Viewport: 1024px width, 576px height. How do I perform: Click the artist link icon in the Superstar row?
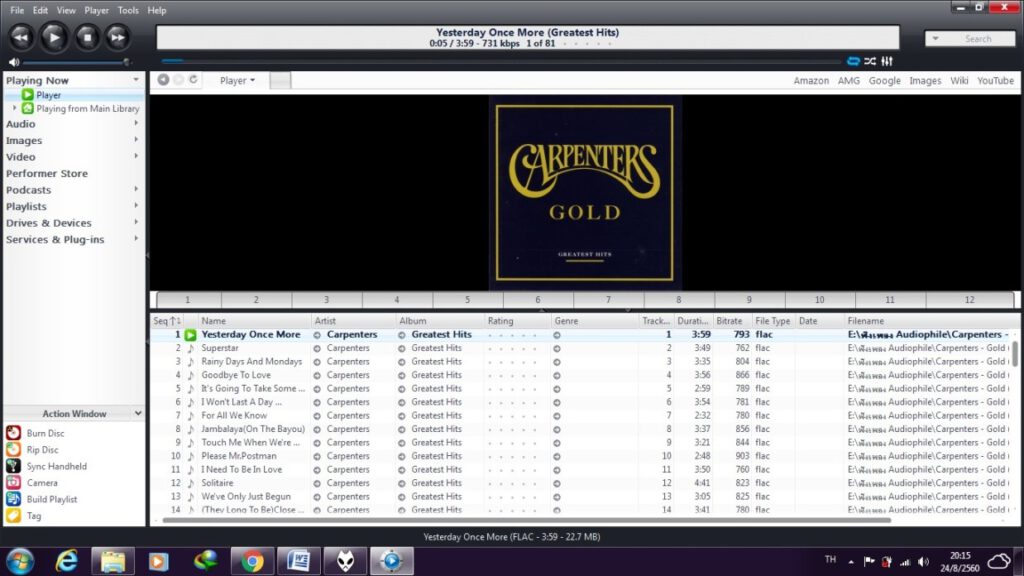pyautogui.click(x=317, y=349)
